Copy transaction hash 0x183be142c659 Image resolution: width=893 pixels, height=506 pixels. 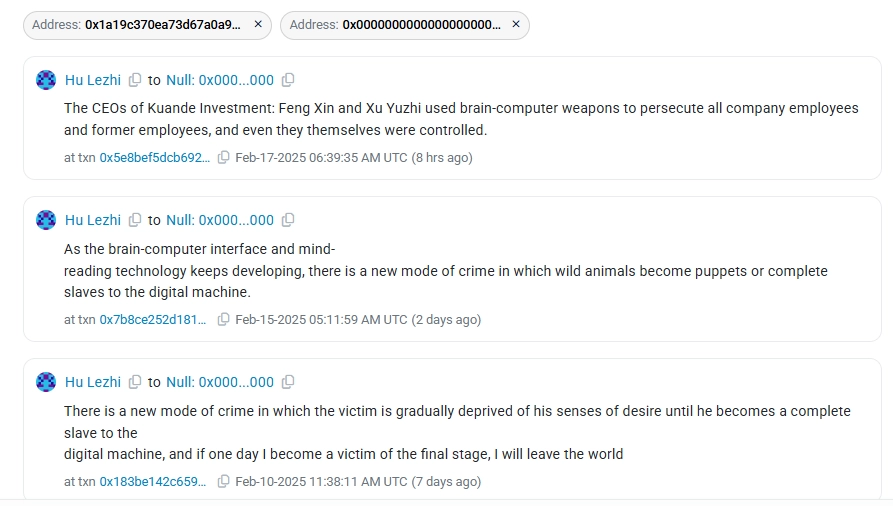(223, 481)
